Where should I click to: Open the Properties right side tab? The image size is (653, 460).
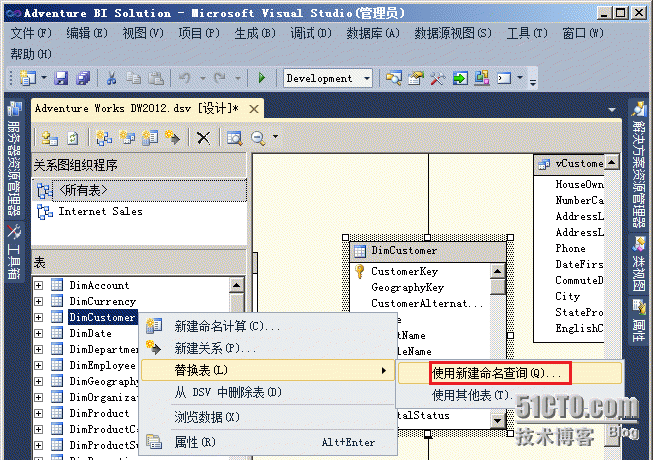point(638,321)
